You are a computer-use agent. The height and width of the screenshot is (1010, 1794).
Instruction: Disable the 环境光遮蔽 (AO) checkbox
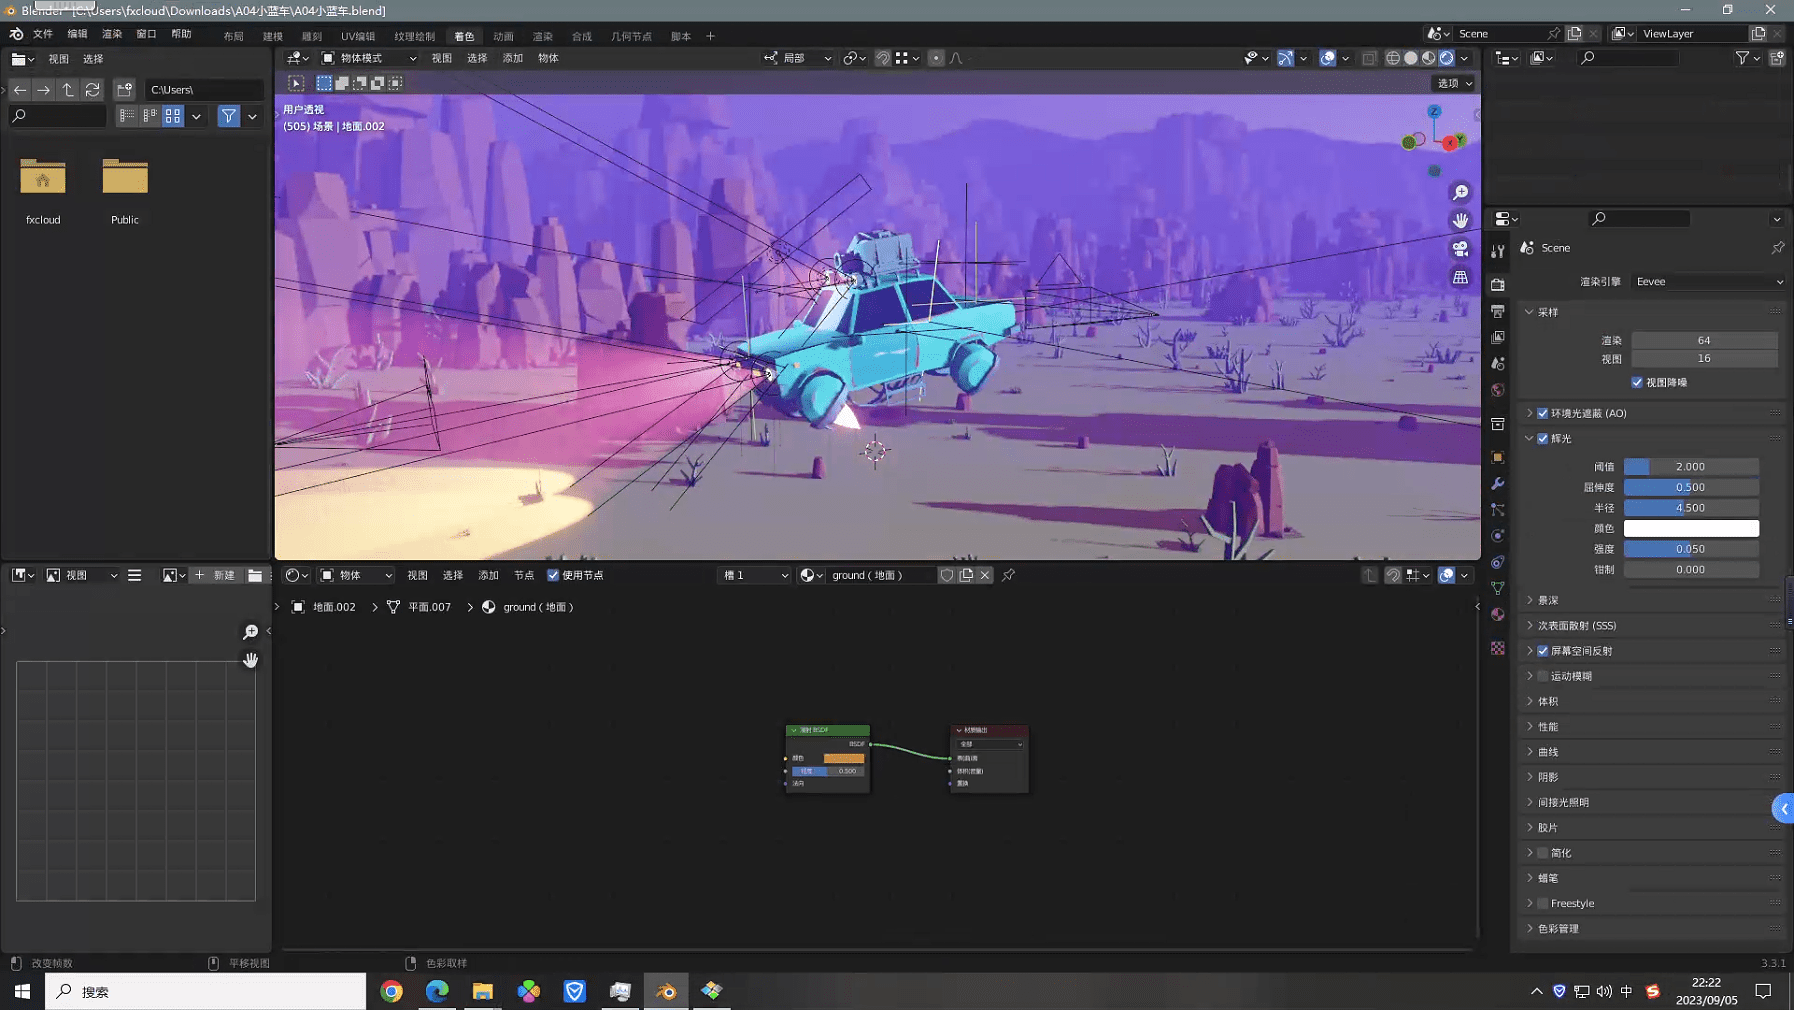click(x=1543, y=413)
